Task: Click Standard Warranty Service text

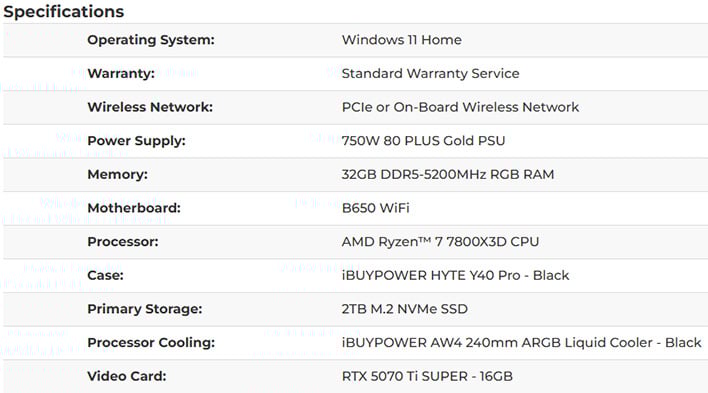Action: (430, 73)
